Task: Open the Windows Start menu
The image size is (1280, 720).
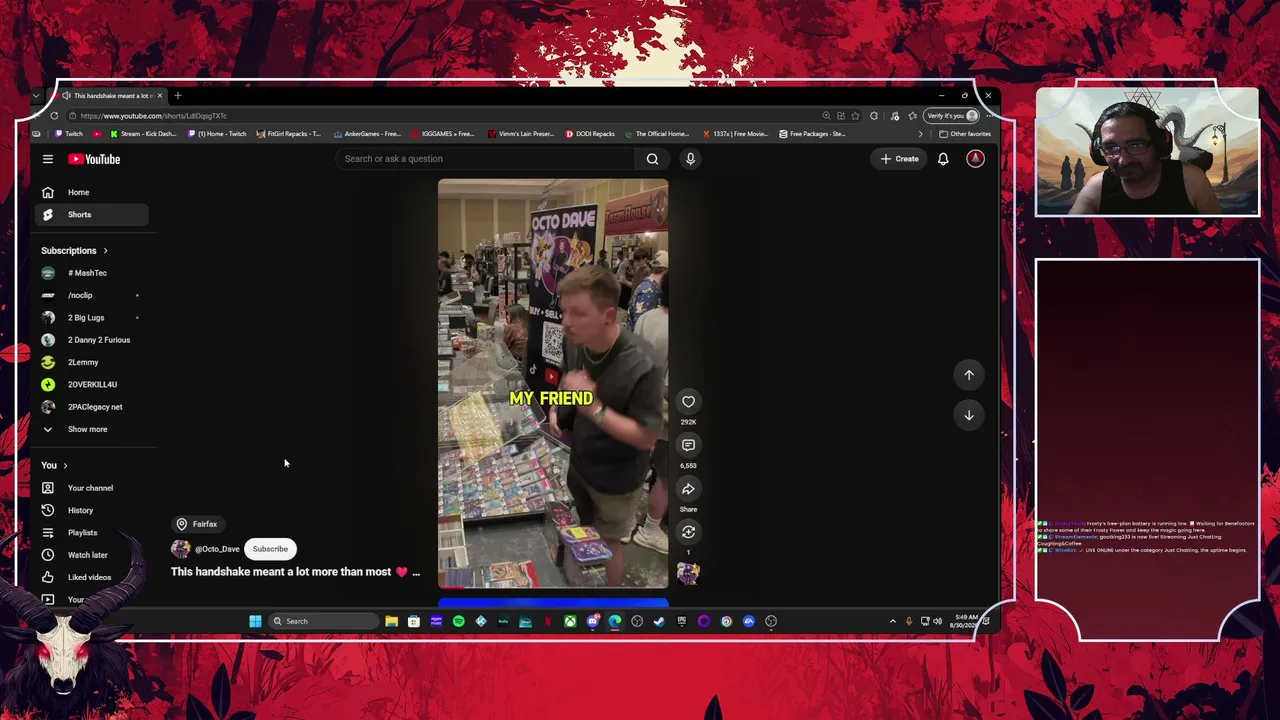Action: click(x=255, y=621)
